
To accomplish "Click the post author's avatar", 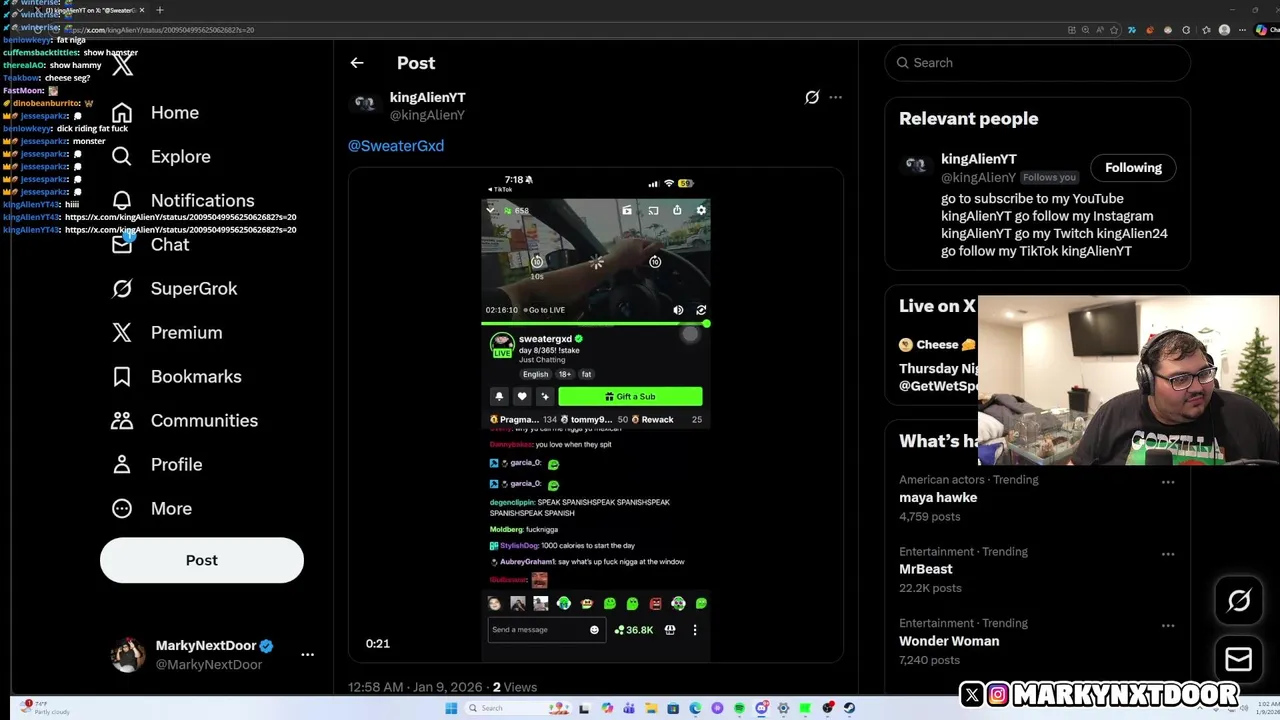I will point(365,103).
